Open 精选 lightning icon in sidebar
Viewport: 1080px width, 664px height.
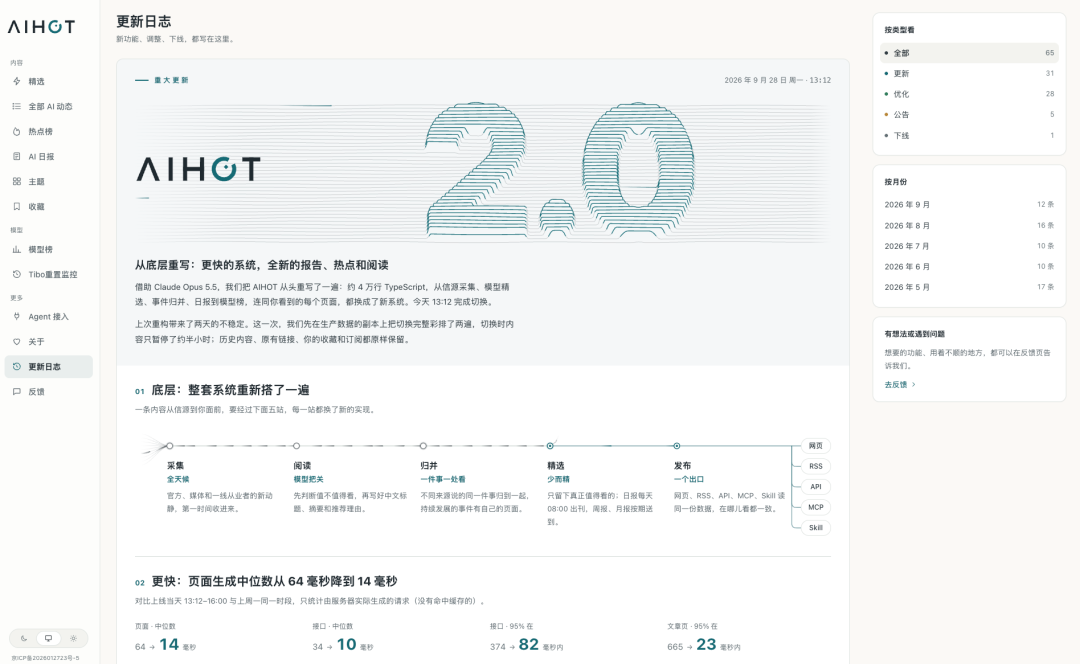(17, 81)
